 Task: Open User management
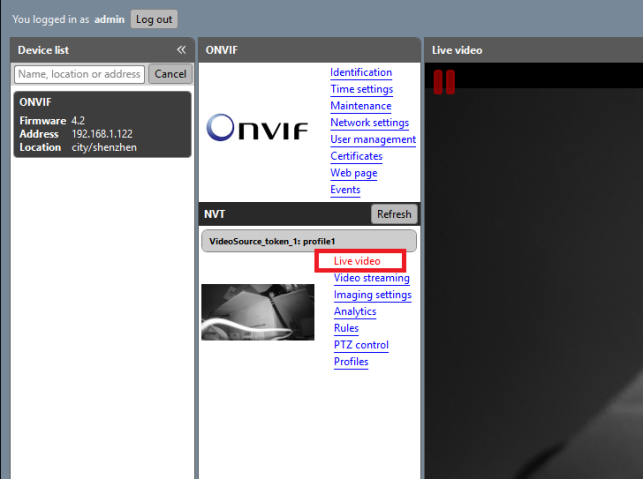click(x=373, y=140)
